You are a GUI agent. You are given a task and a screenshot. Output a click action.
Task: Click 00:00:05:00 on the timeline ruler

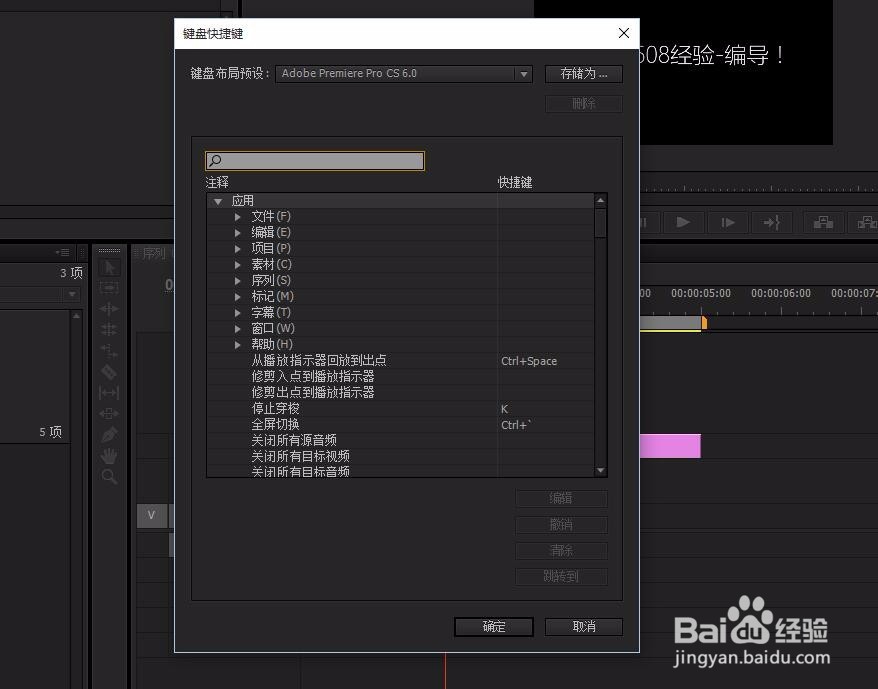pyautogui.click(x=700, y=293)
